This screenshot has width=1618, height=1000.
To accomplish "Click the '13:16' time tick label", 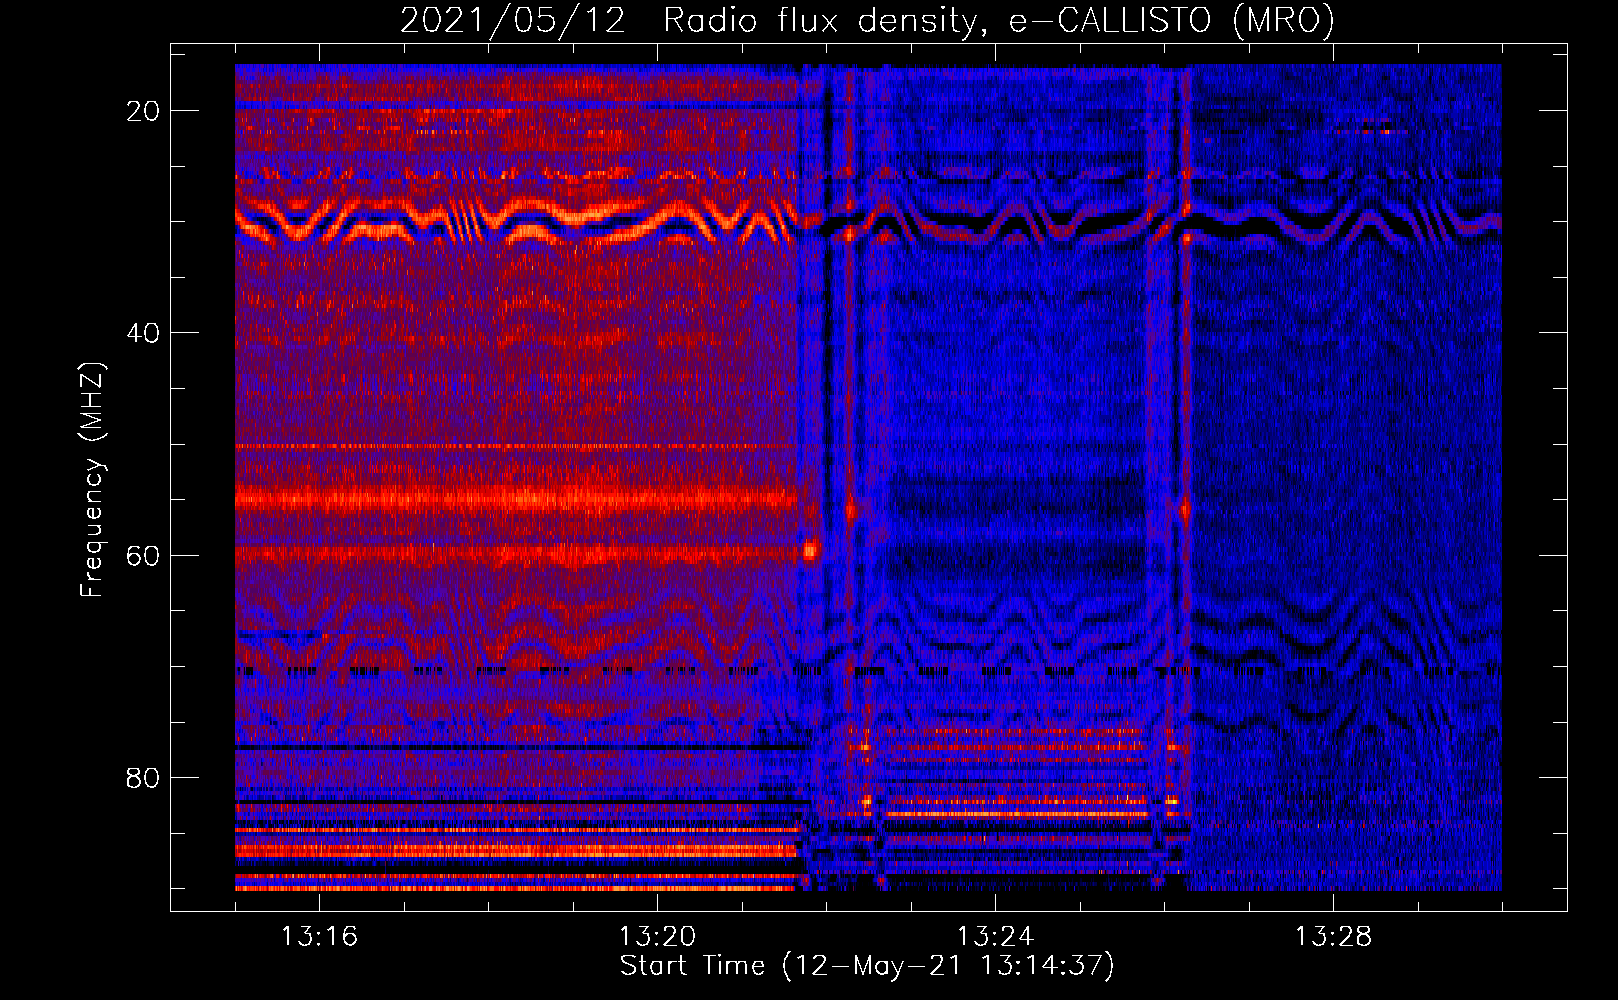I will pos(319,937).
